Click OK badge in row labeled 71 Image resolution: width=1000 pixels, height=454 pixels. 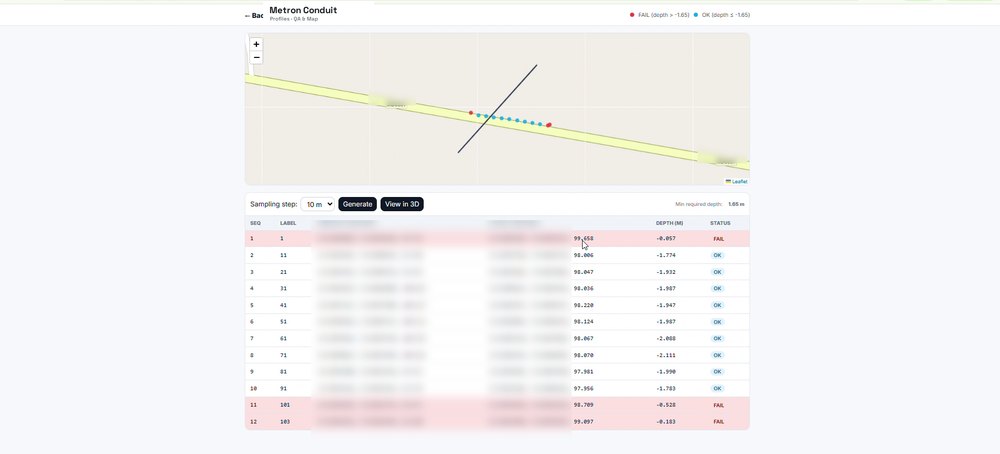tap(717, 355)
